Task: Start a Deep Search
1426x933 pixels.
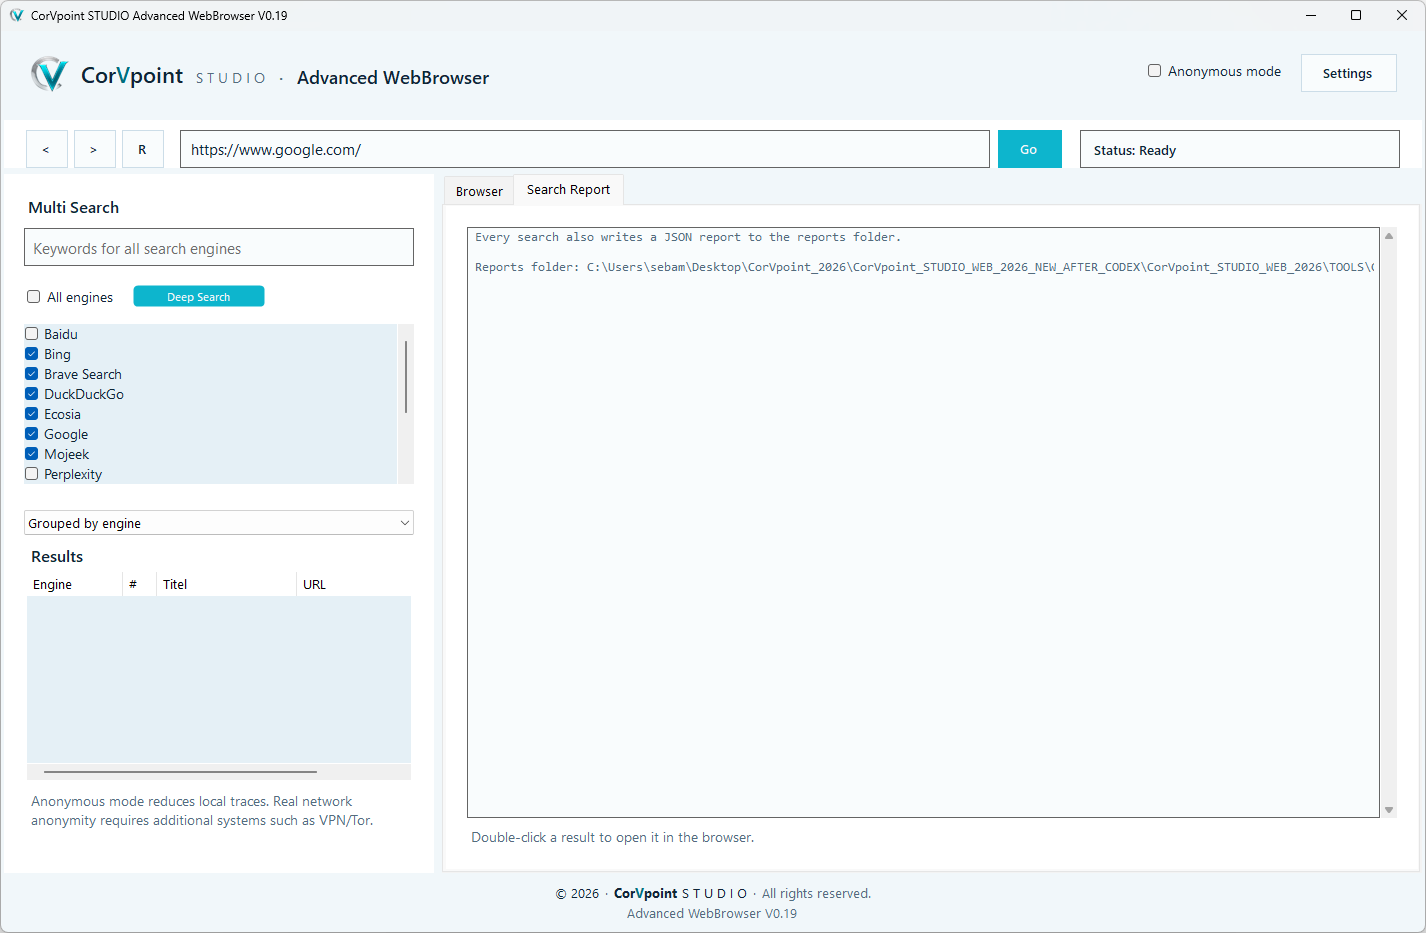Action: (x=199, y=296)
